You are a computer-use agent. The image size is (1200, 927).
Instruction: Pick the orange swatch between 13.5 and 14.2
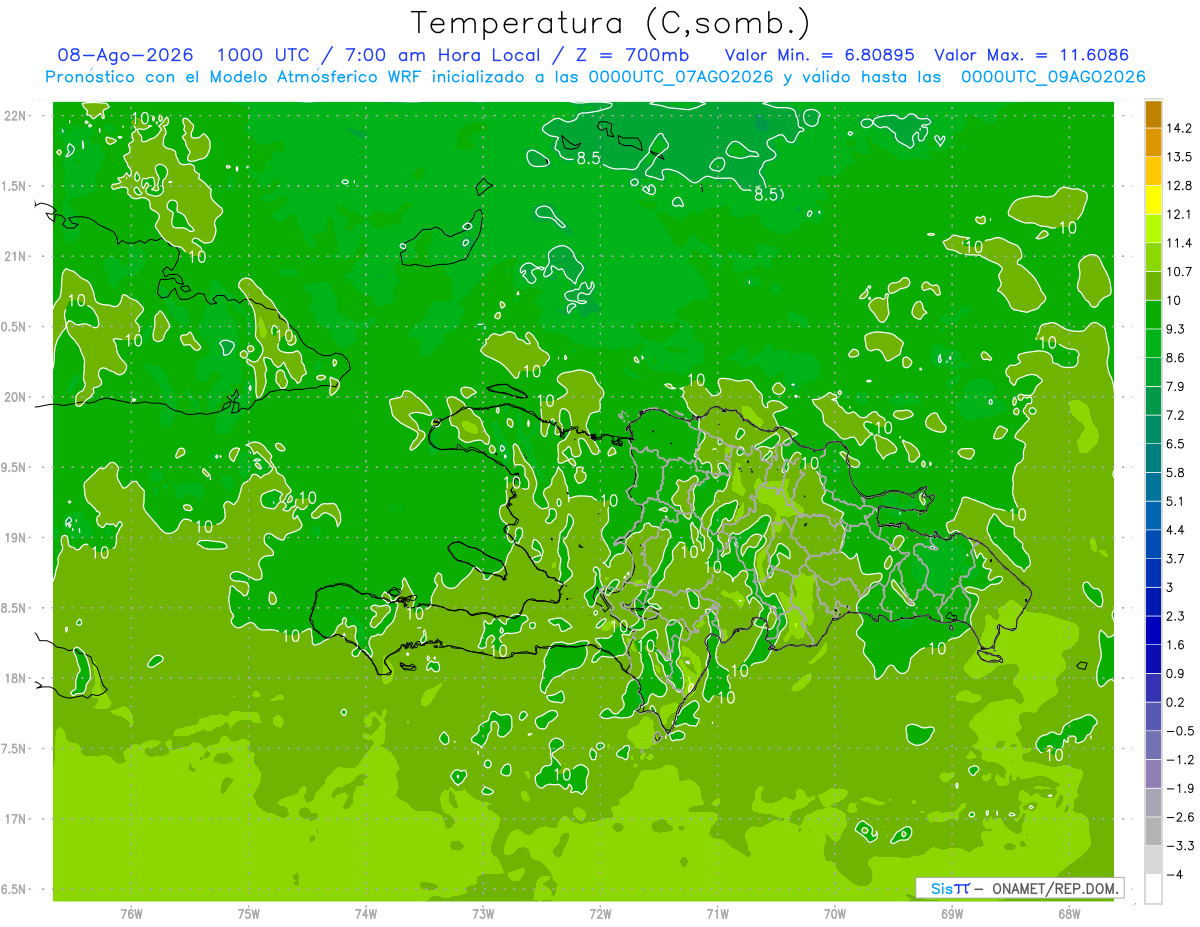[1153, 142]
